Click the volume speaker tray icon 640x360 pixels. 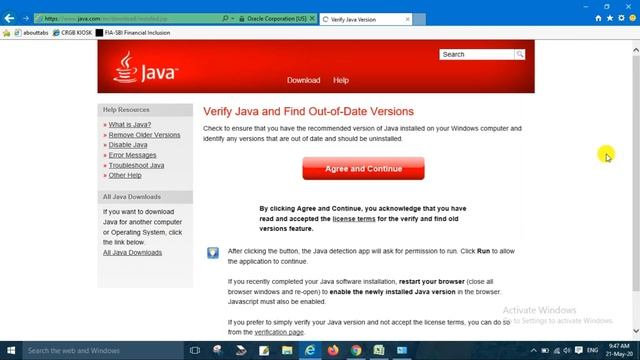567,351
